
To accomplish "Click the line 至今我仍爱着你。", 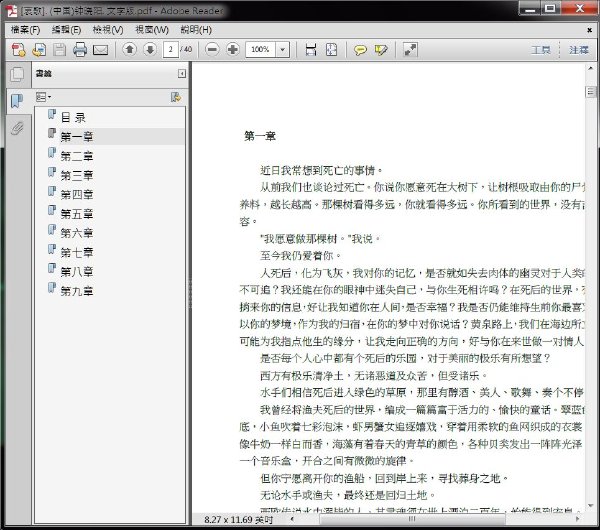I will tap(300, 256).
